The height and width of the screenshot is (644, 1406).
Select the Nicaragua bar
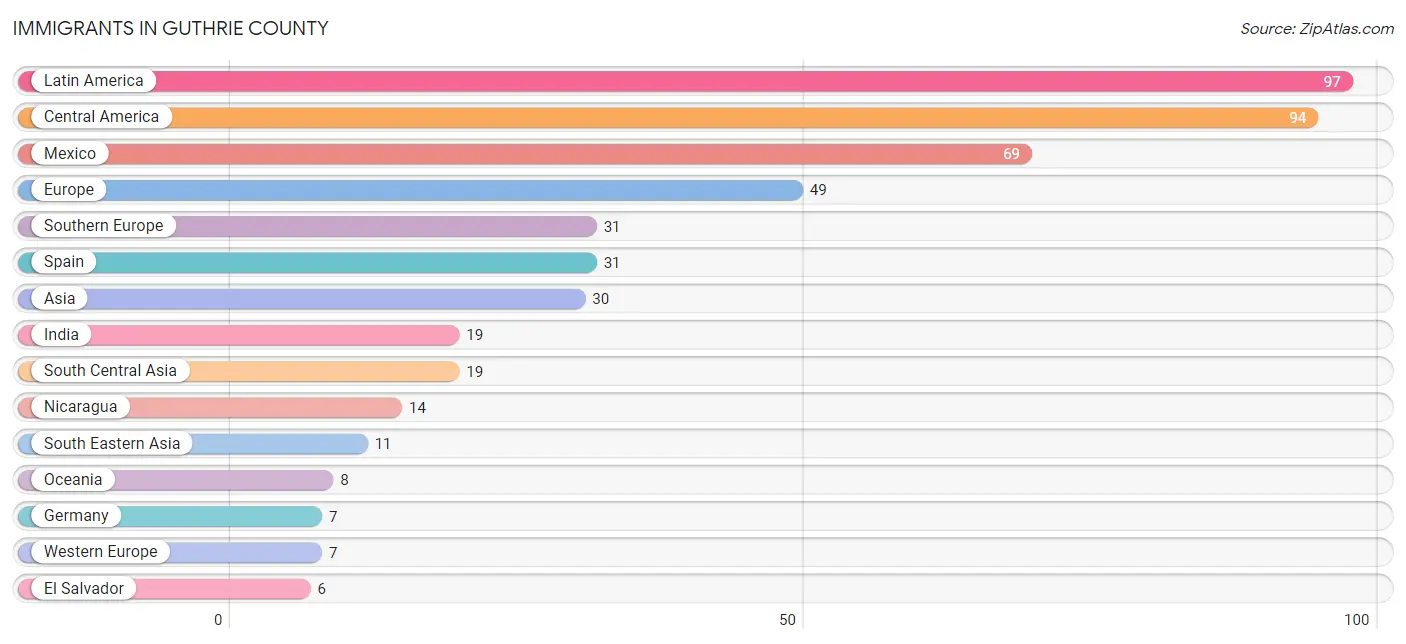coord(209,407)
